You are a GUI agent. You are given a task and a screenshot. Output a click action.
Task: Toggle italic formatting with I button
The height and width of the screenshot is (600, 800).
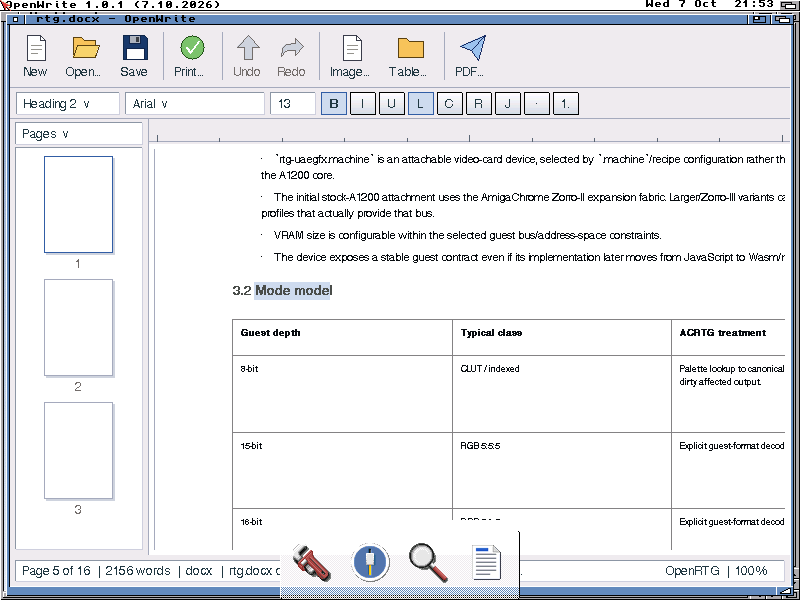click(363, 104)
